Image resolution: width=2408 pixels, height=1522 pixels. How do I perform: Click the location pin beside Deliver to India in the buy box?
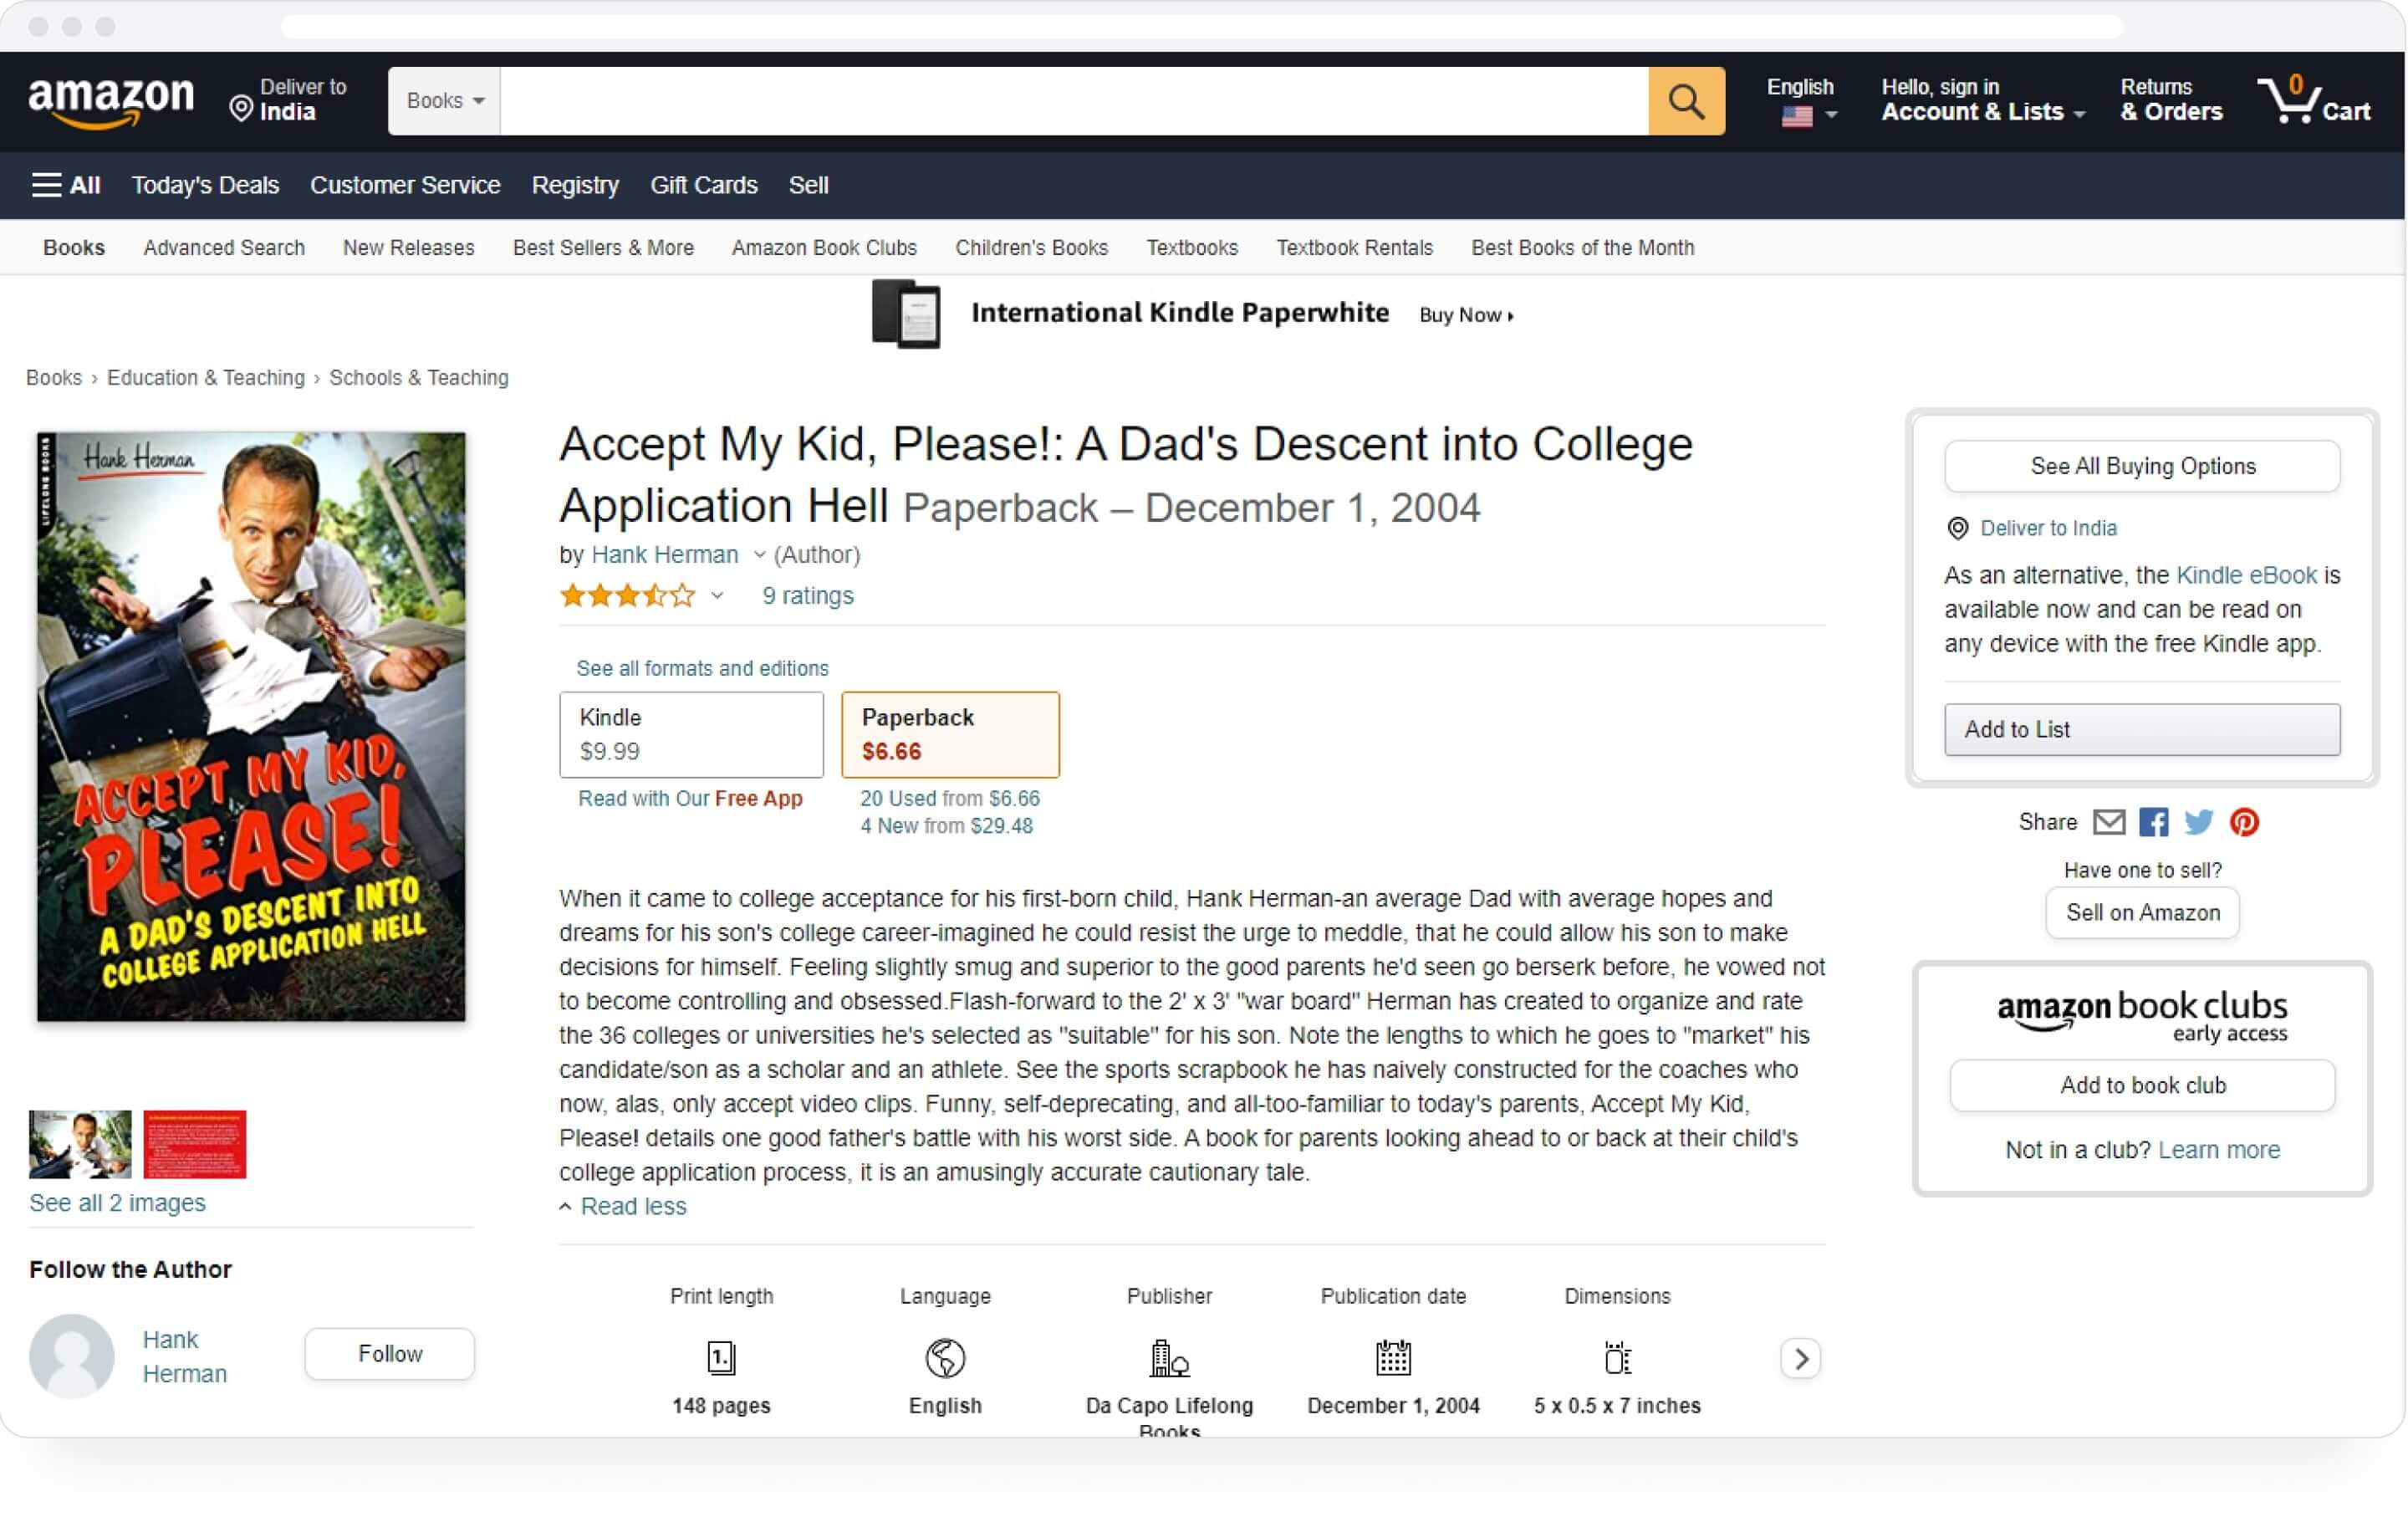pos(1958,528)
